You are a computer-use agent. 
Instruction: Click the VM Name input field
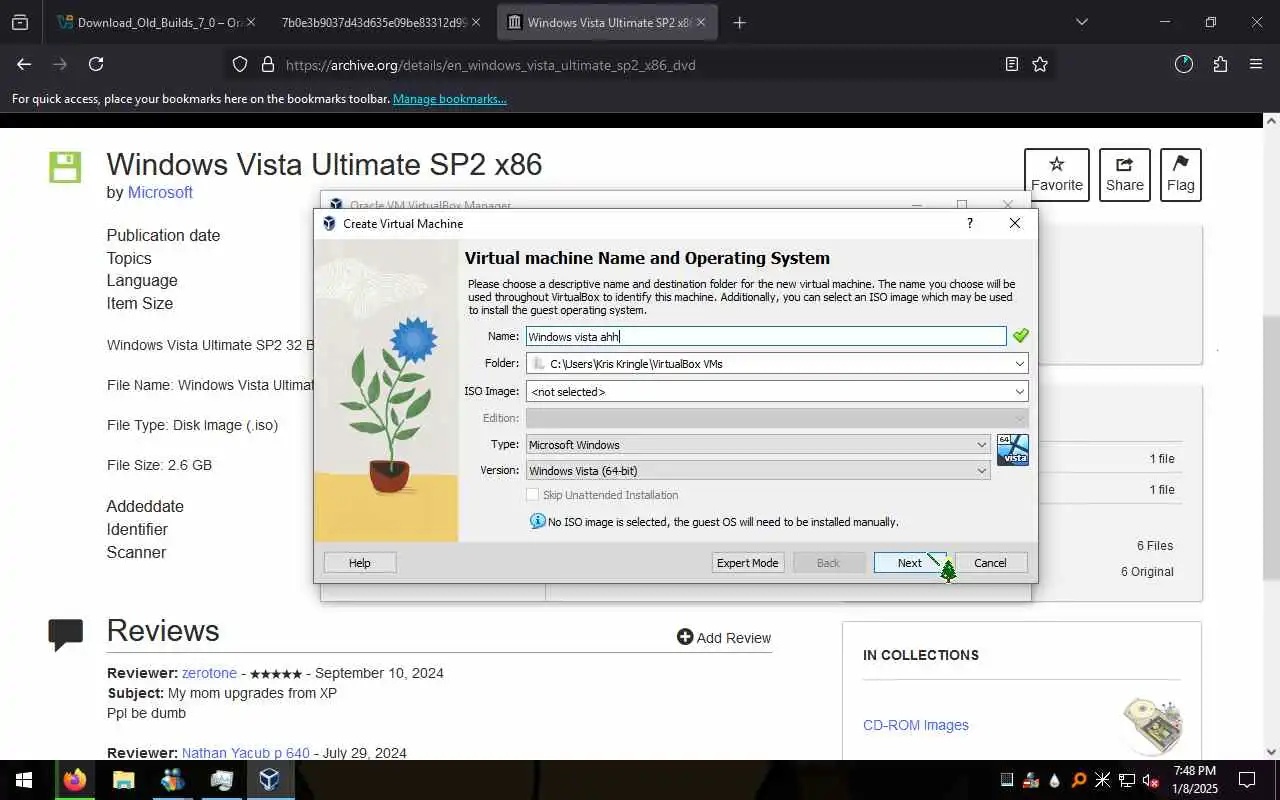point(766,337)
